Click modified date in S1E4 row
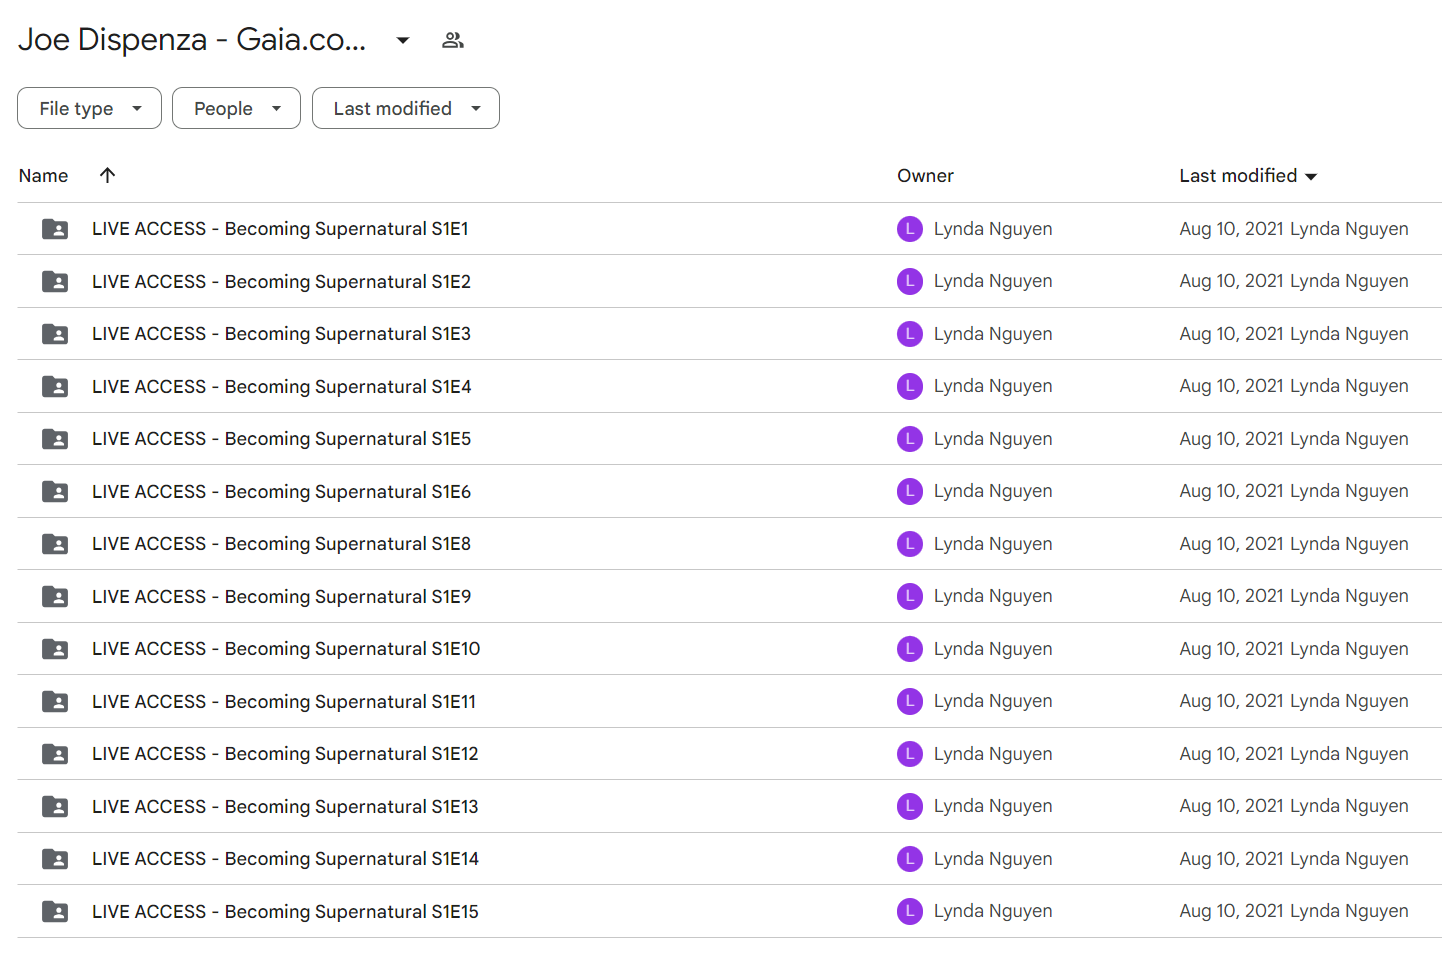This screenshot has height=970, width=1442. 1232,386
